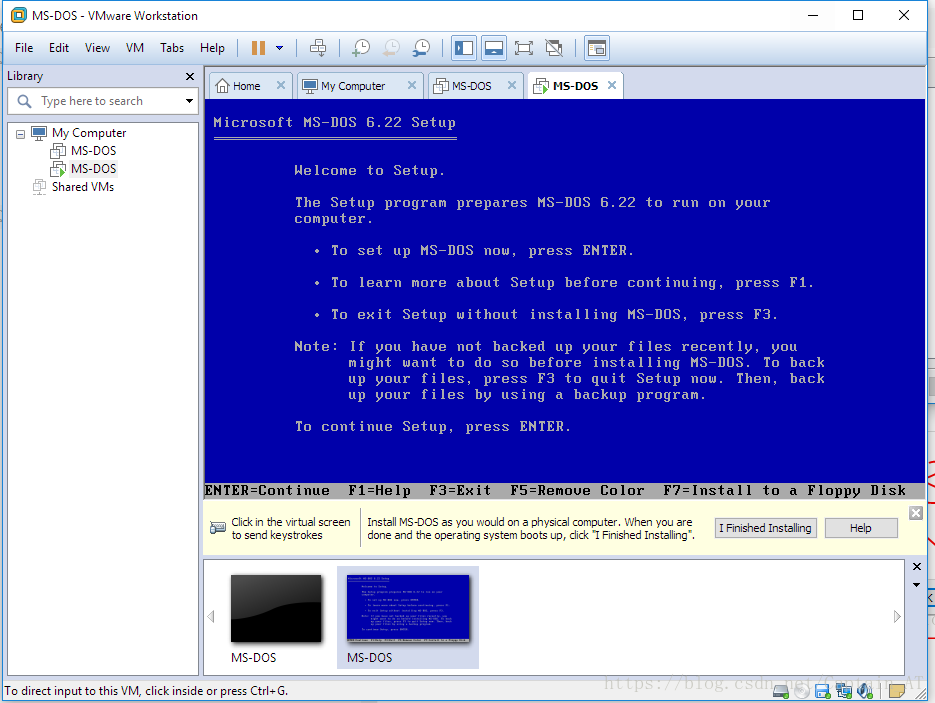Toggle console view toolbar icon
This screenshot has width=935, height=703.
[x=596, y=48]
